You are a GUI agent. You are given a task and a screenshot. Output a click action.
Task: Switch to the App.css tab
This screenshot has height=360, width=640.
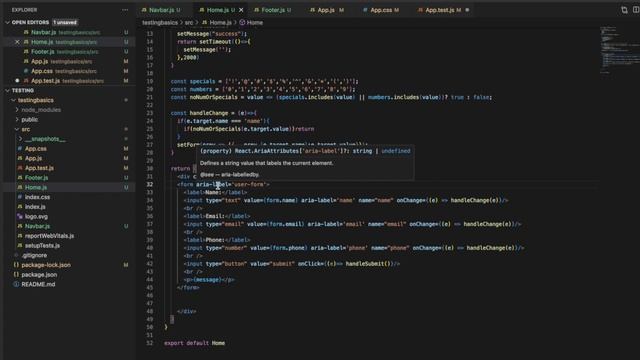(x=381, y=10)
